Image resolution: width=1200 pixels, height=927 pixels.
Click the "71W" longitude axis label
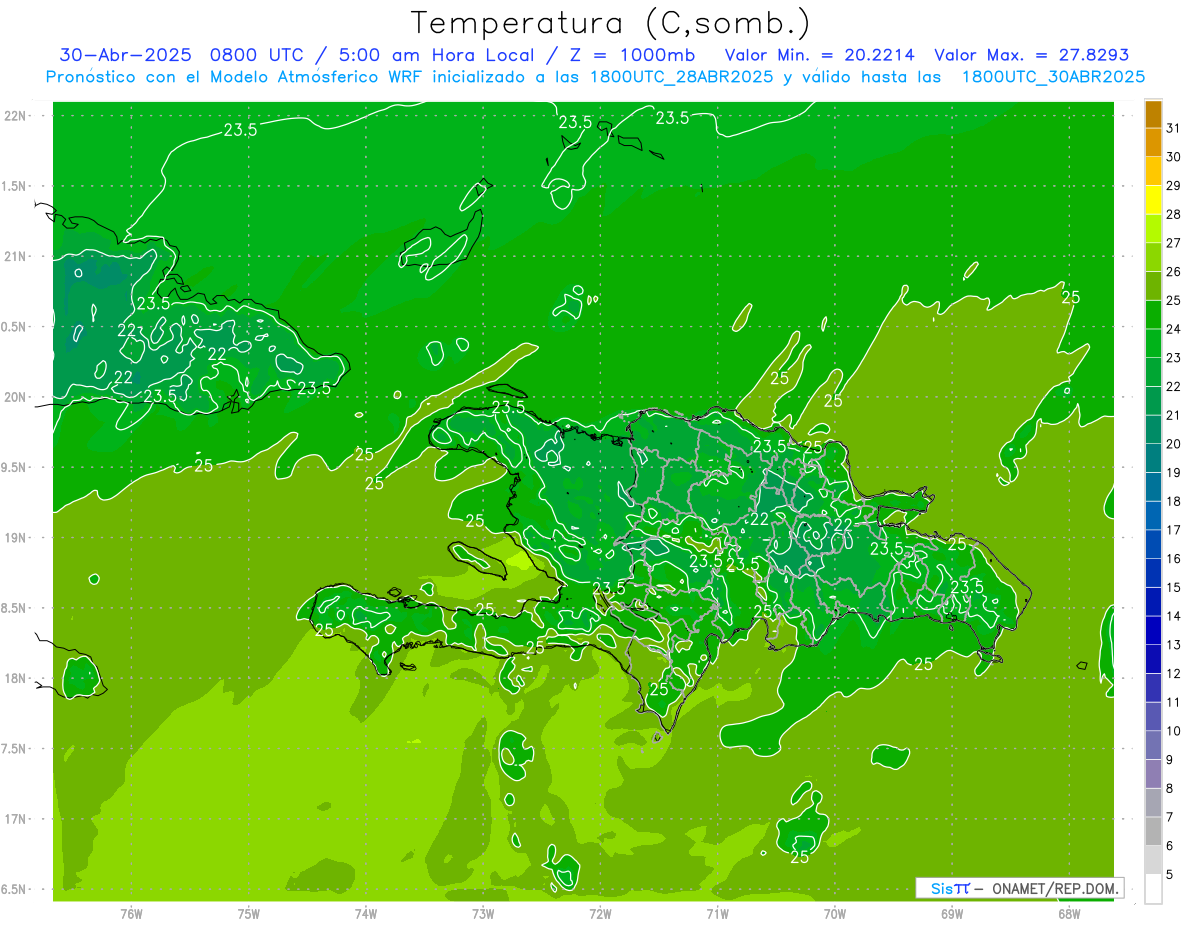coord(717,914)
